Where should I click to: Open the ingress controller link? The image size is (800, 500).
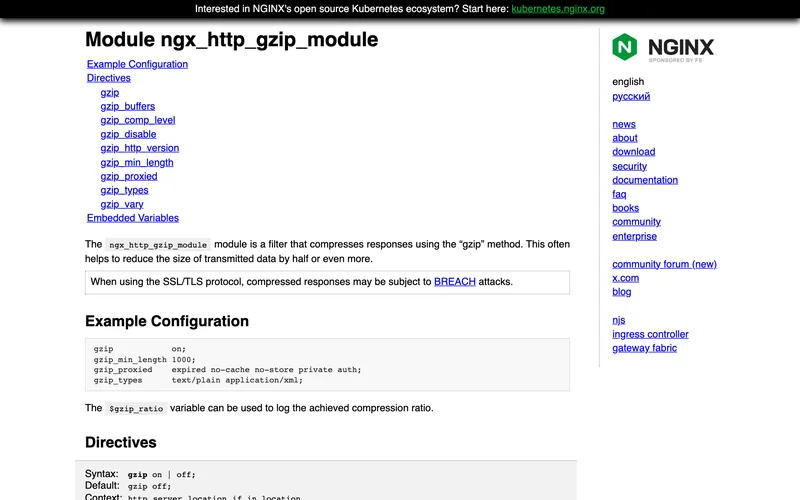coord(650,334)
